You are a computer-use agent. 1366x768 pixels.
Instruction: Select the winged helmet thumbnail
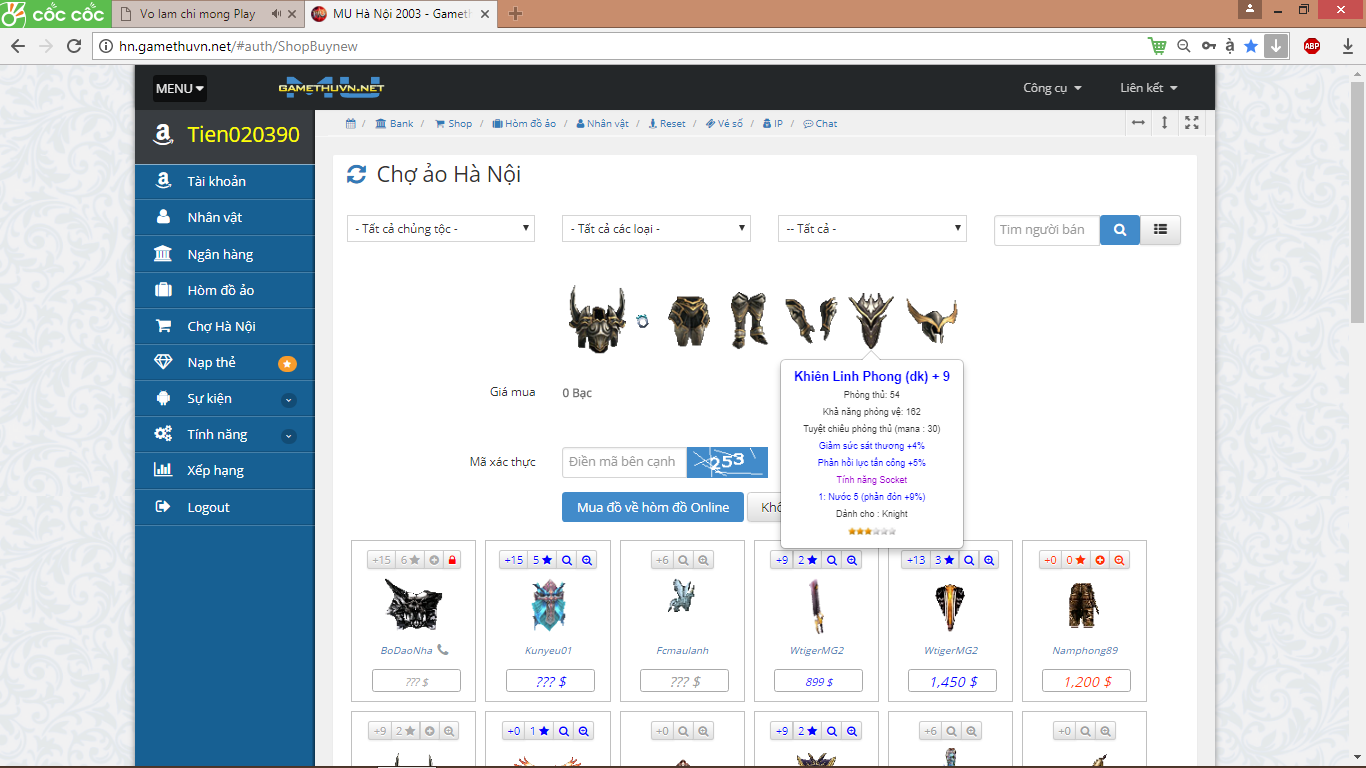tap(932, 320)
